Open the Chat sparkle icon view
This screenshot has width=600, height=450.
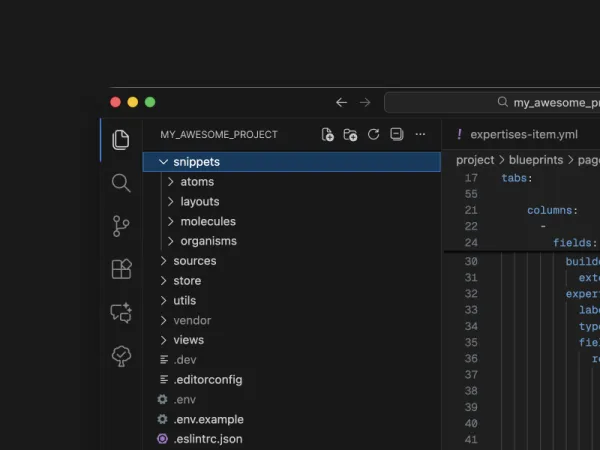pos(121,313)
